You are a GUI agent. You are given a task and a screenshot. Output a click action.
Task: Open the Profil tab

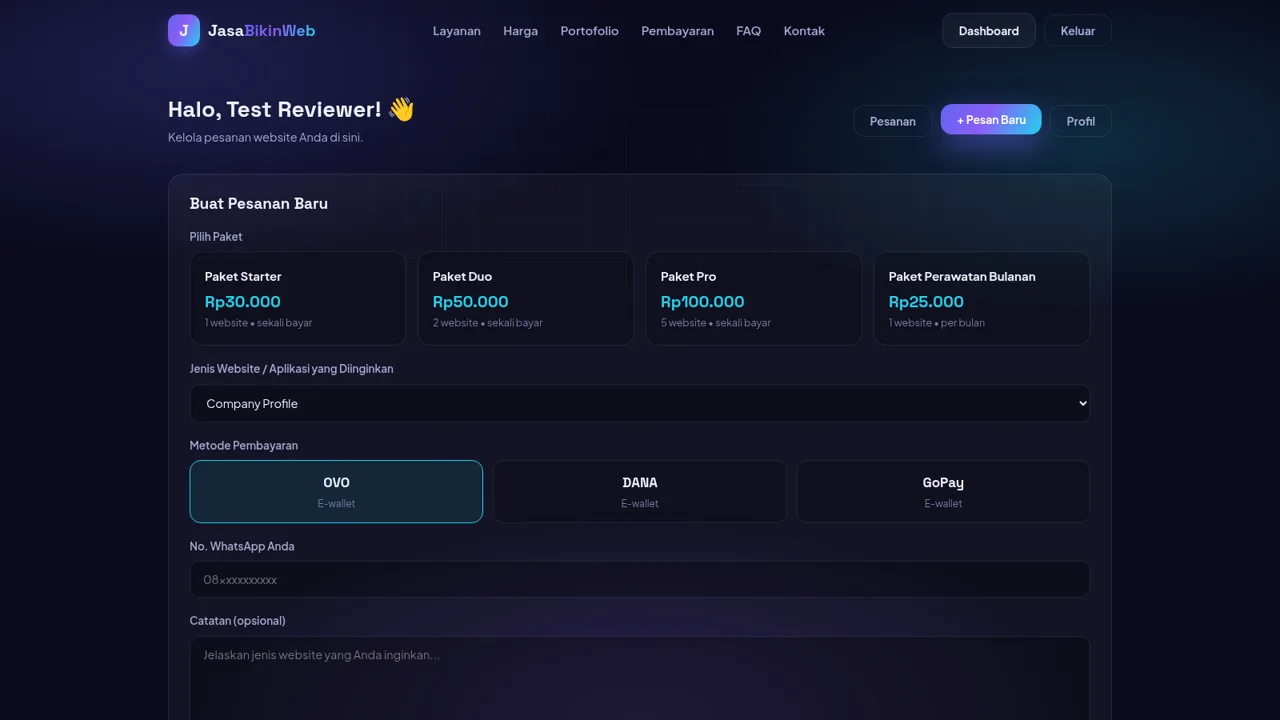click(1081, 121)
